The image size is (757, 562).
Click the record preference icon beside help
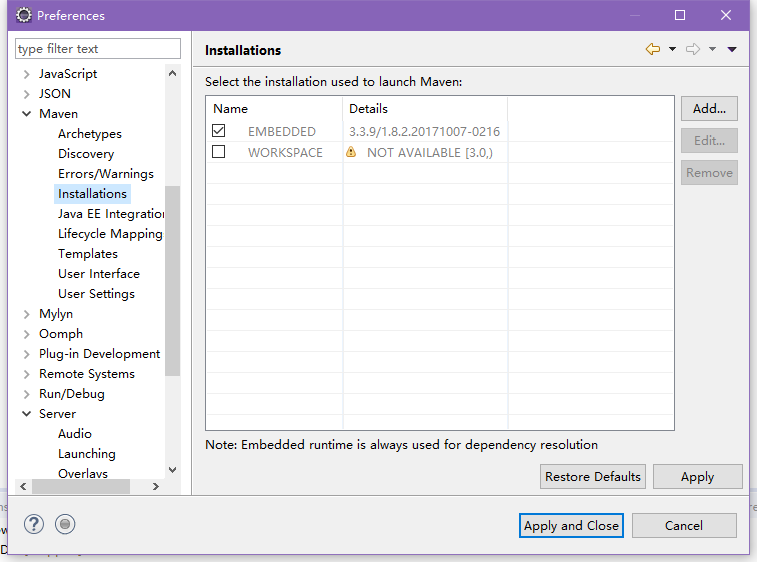click(65, 524)
